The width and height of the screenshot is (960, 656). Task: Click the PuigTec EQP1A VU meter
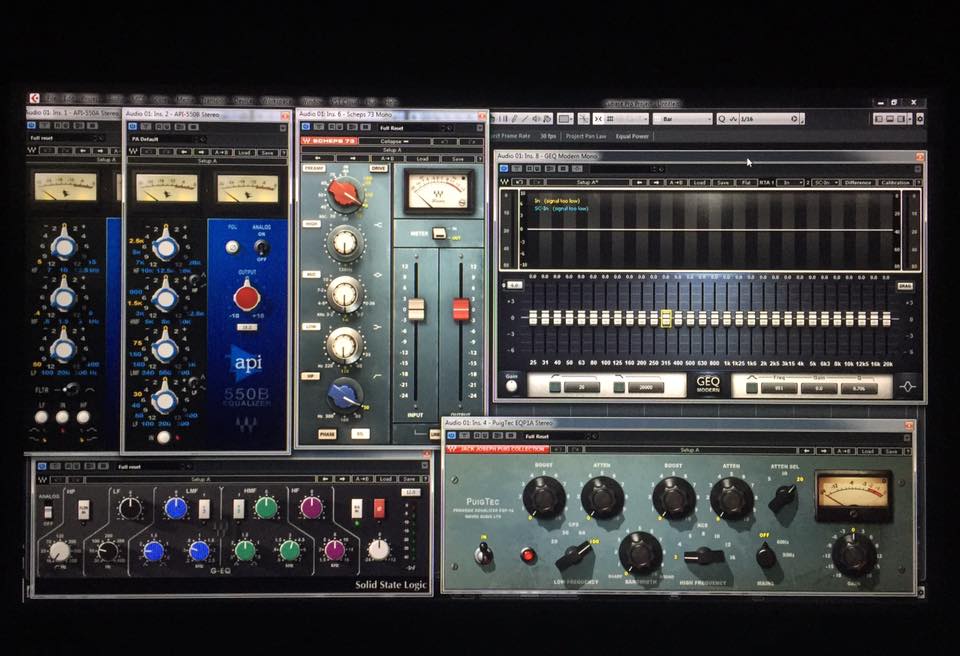click(853, 495)
